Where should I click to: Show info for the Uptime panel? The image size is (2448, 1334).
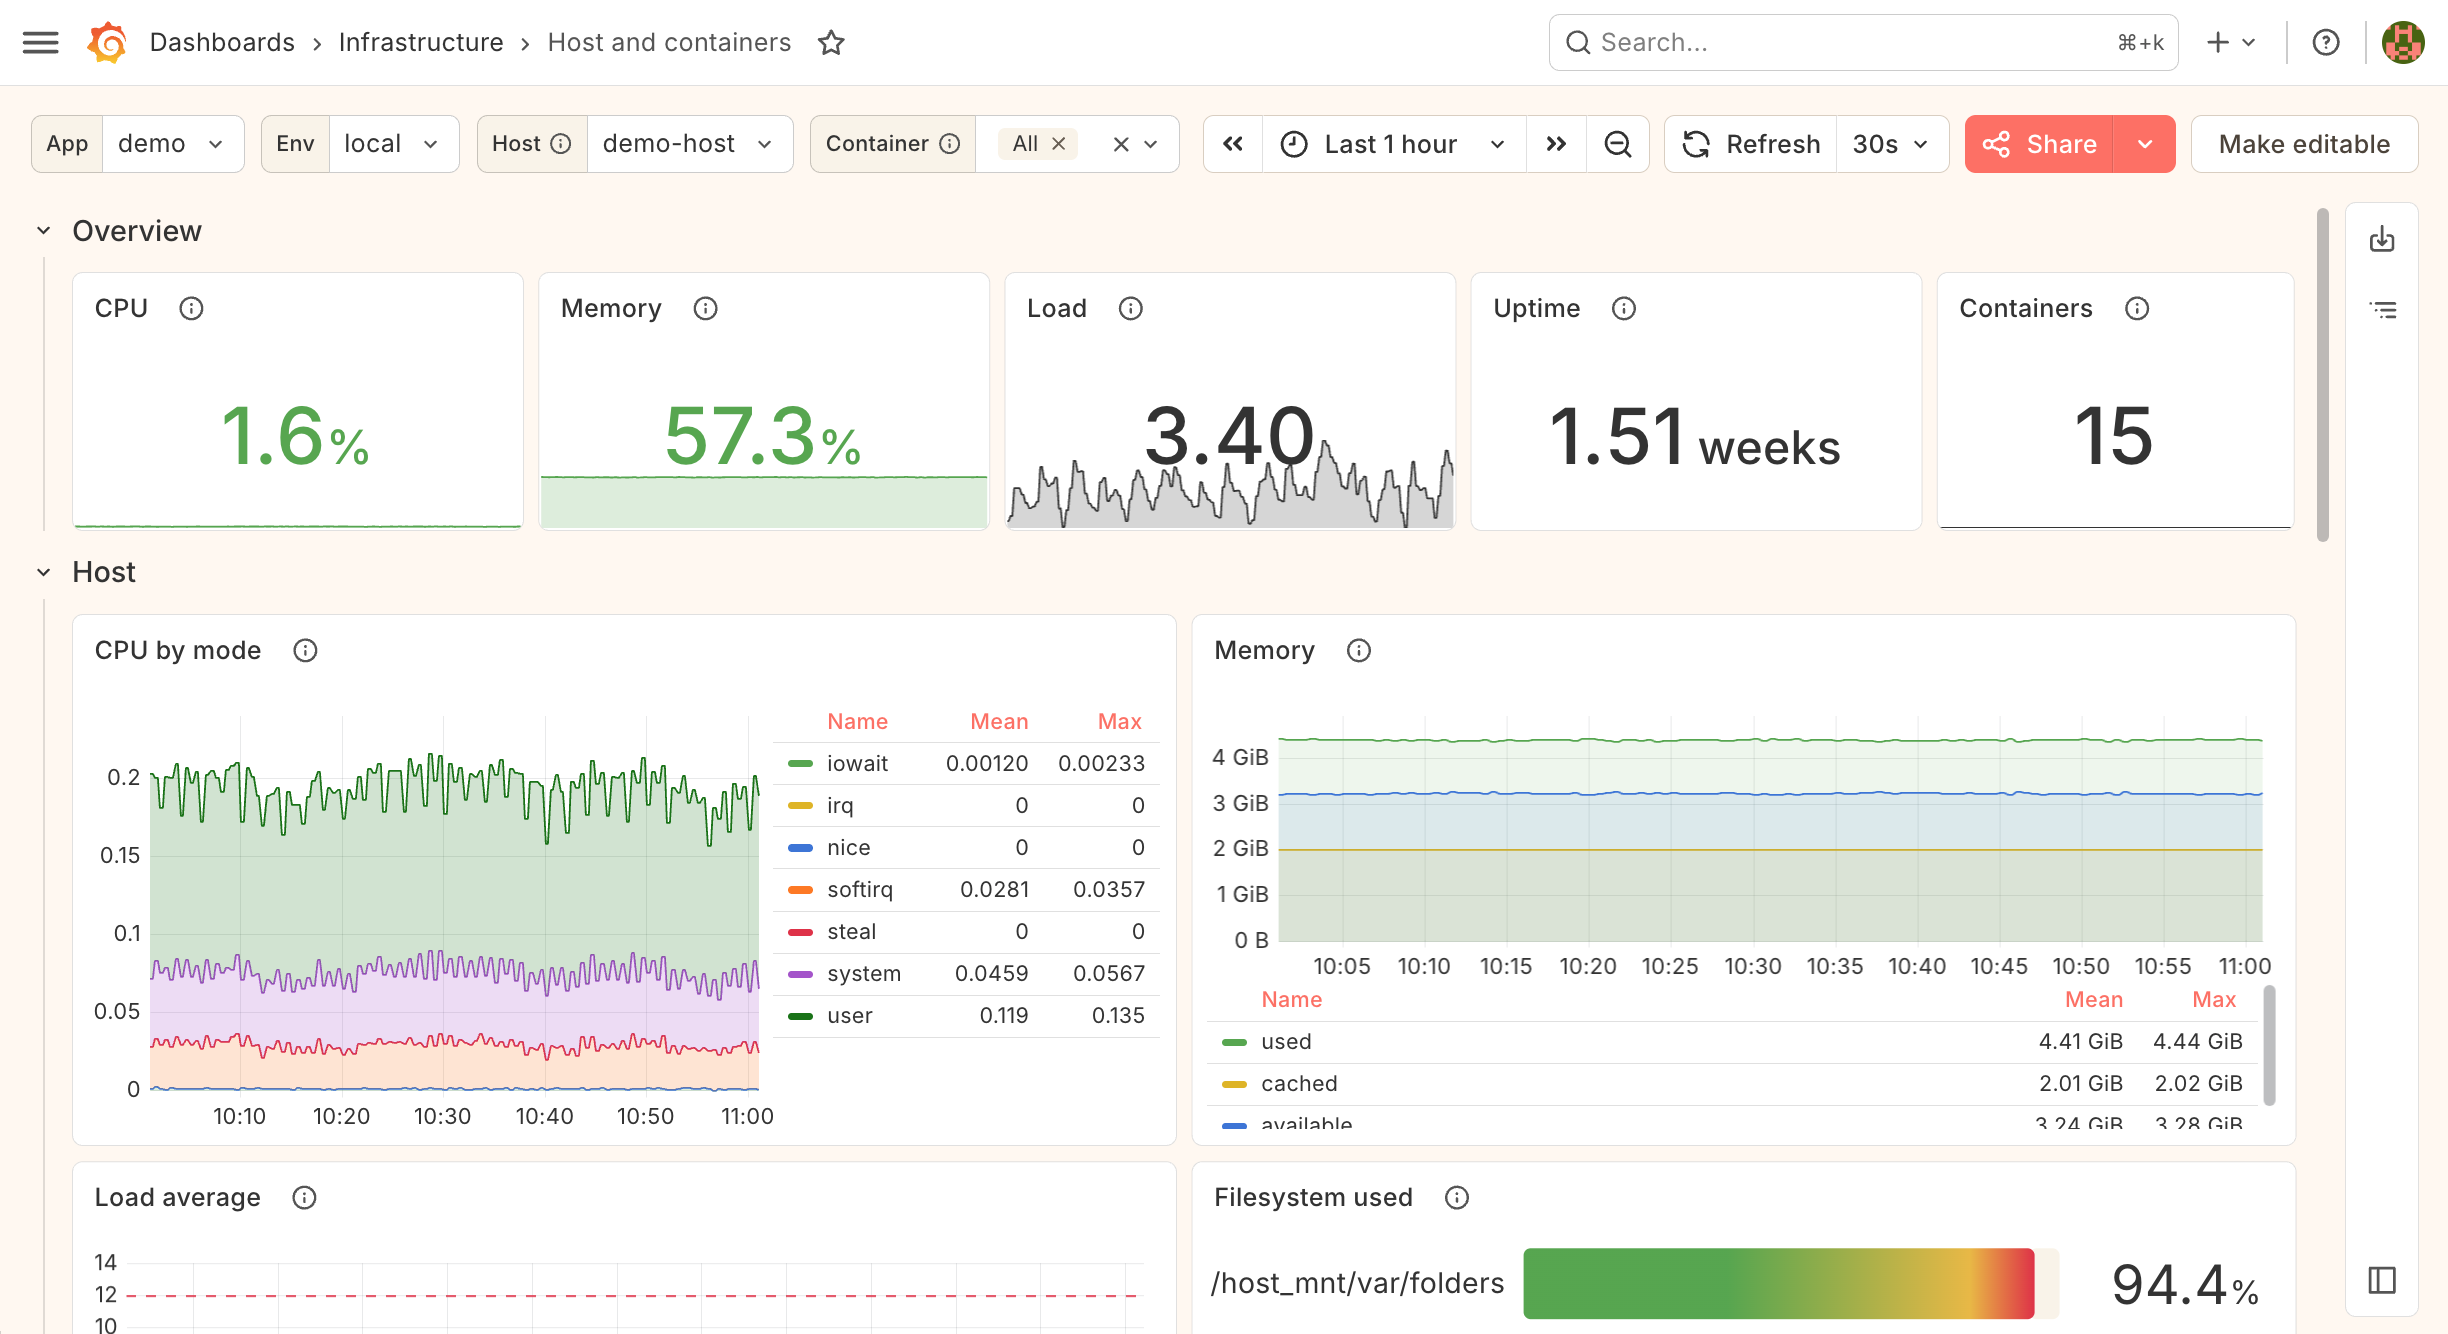coord(1624,308)
